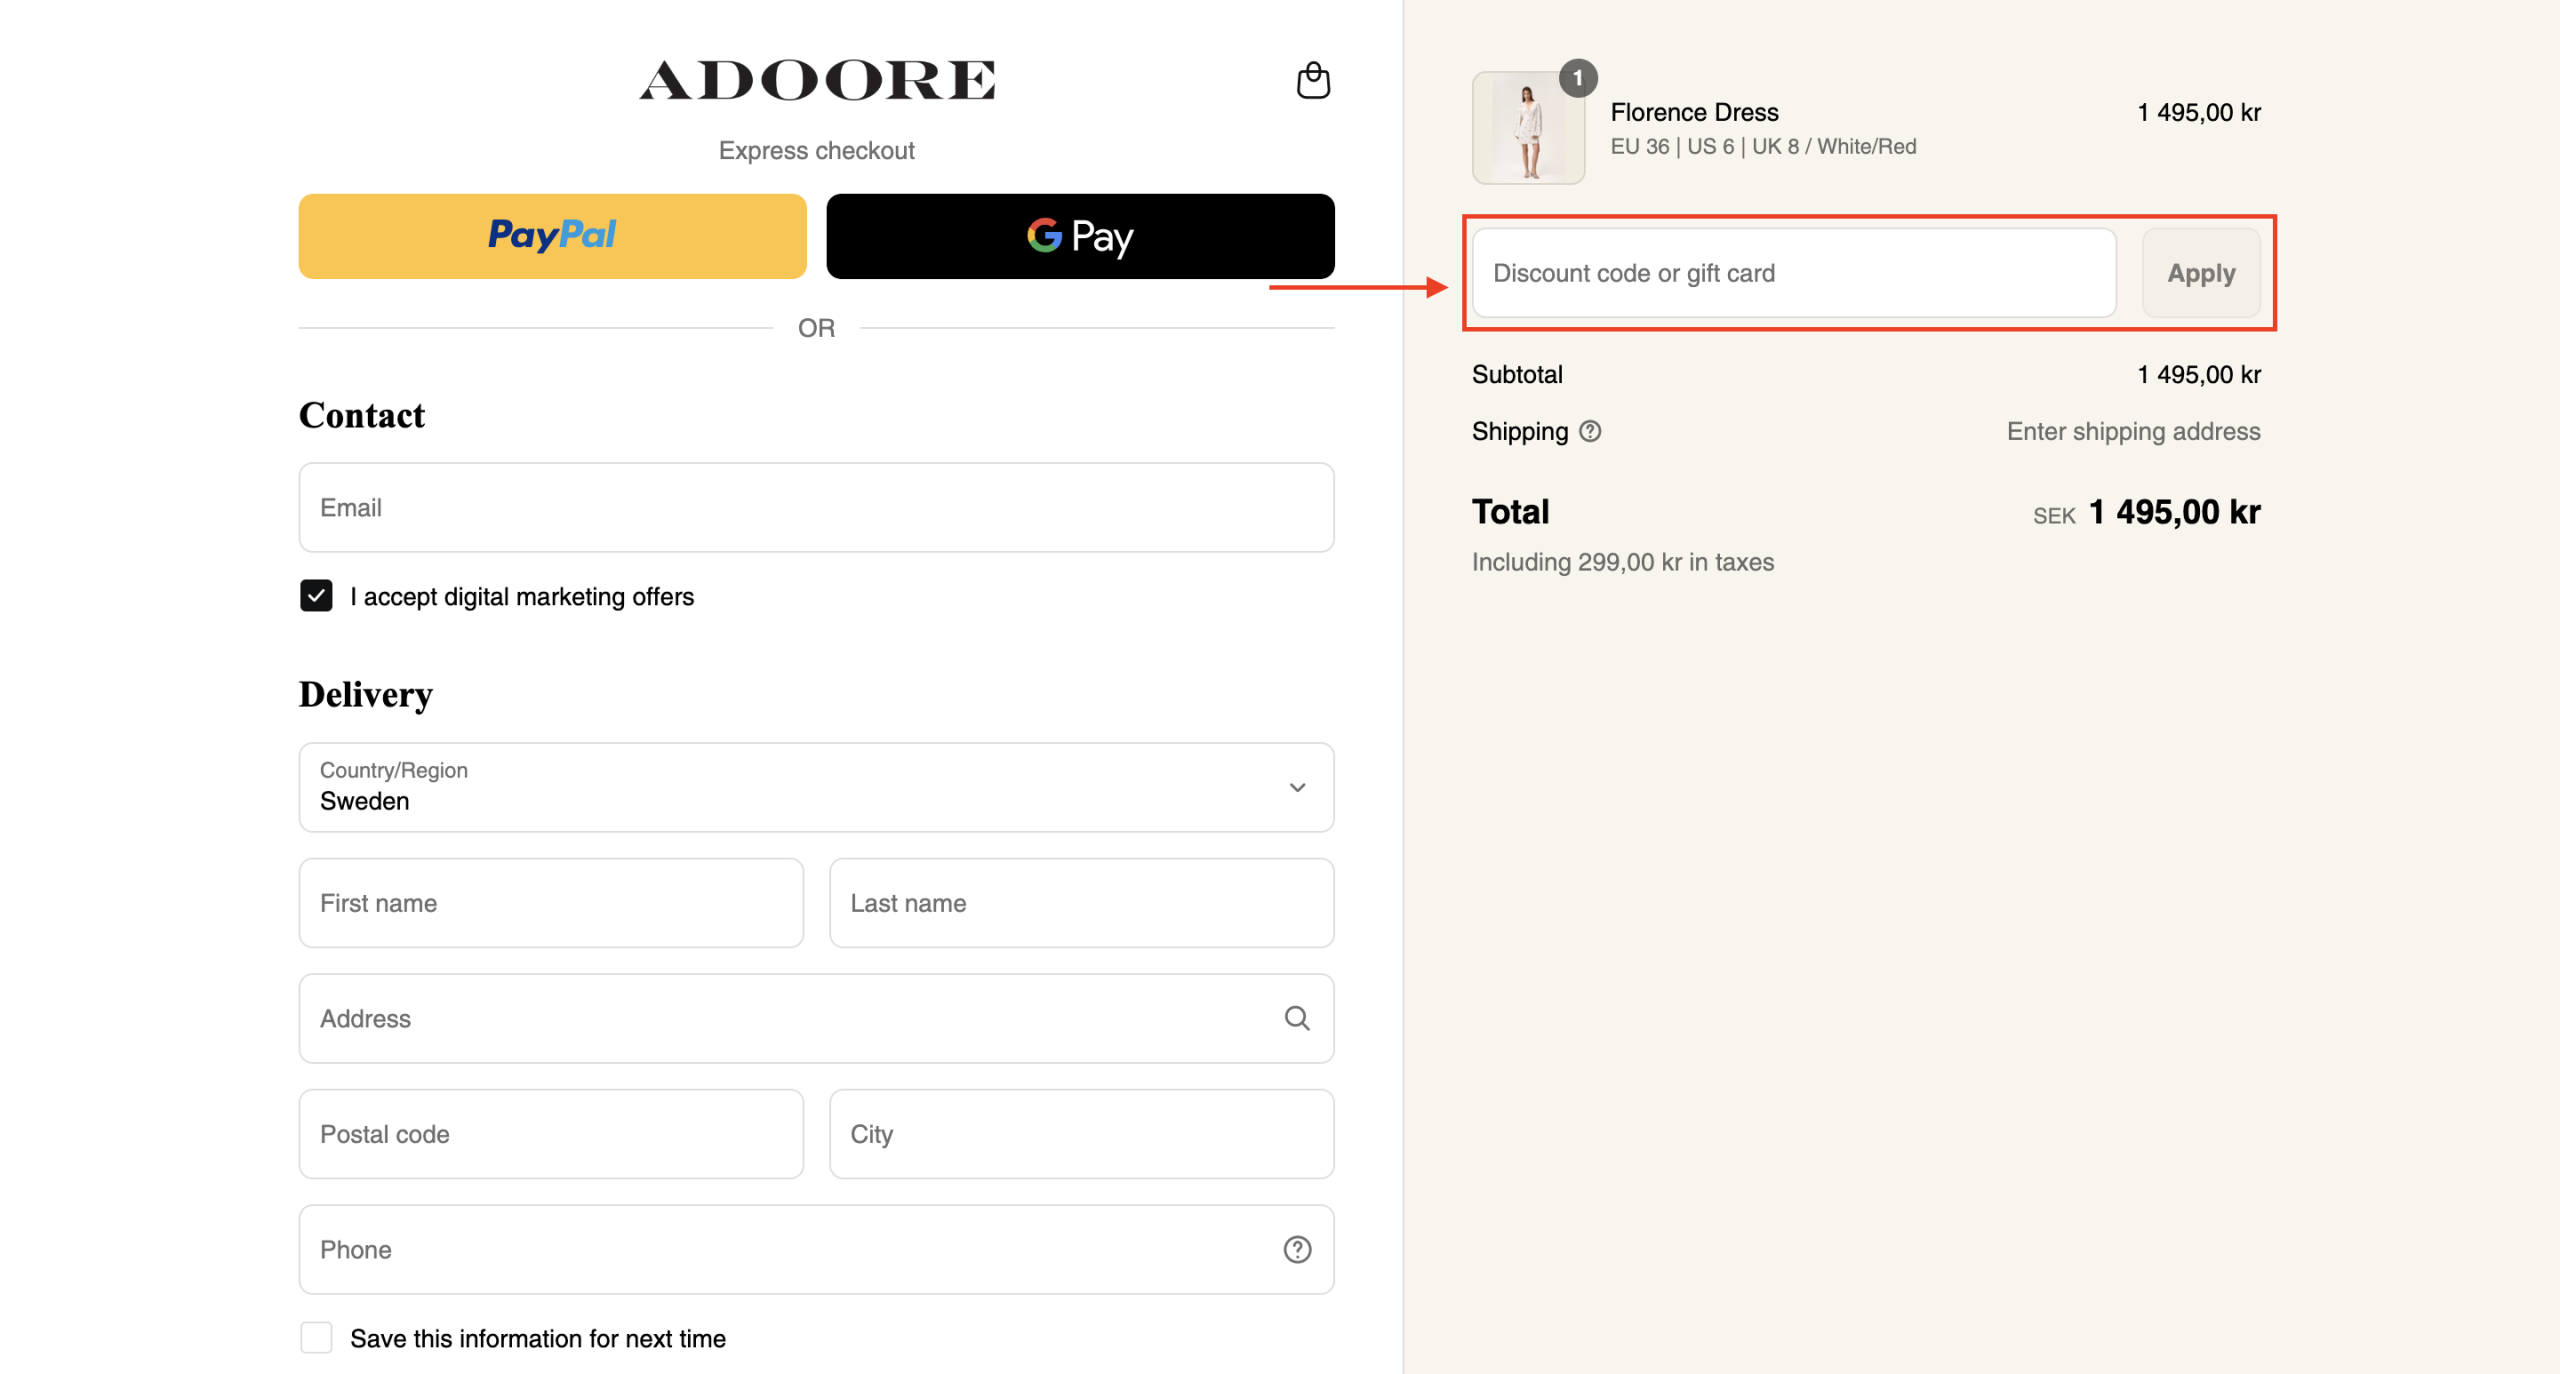Focus the Email input field

[x=816, y=507]
